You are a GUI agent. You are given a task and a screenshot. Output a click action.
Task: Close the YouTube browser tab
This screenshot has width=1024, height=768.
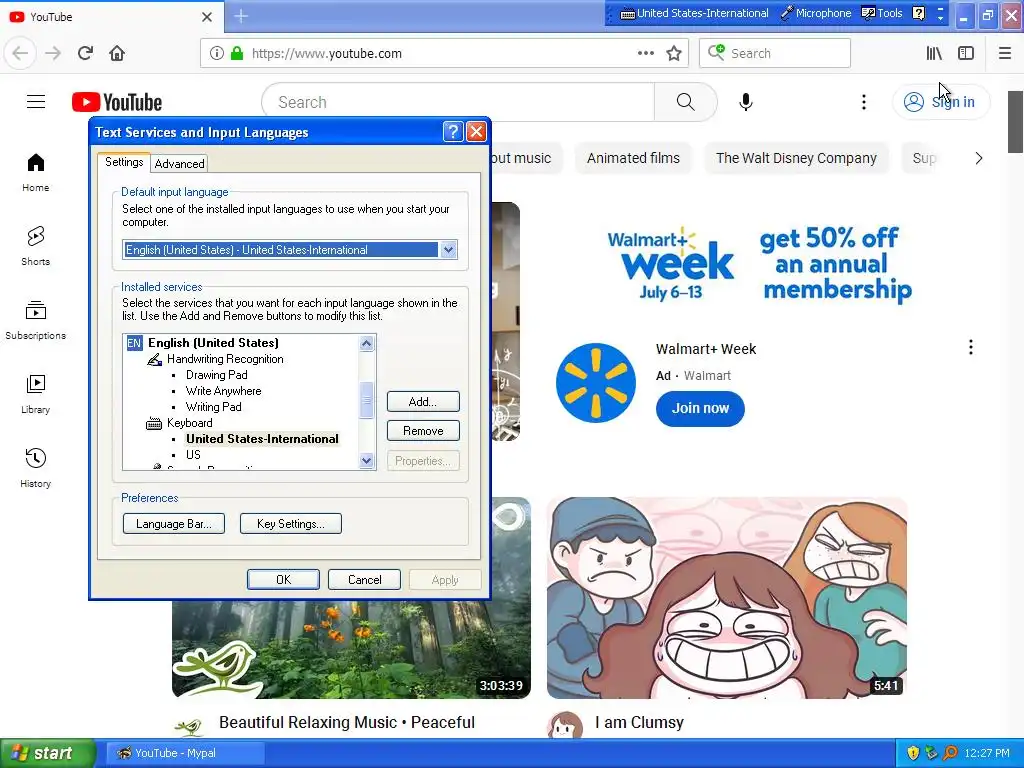click(206, 16)
